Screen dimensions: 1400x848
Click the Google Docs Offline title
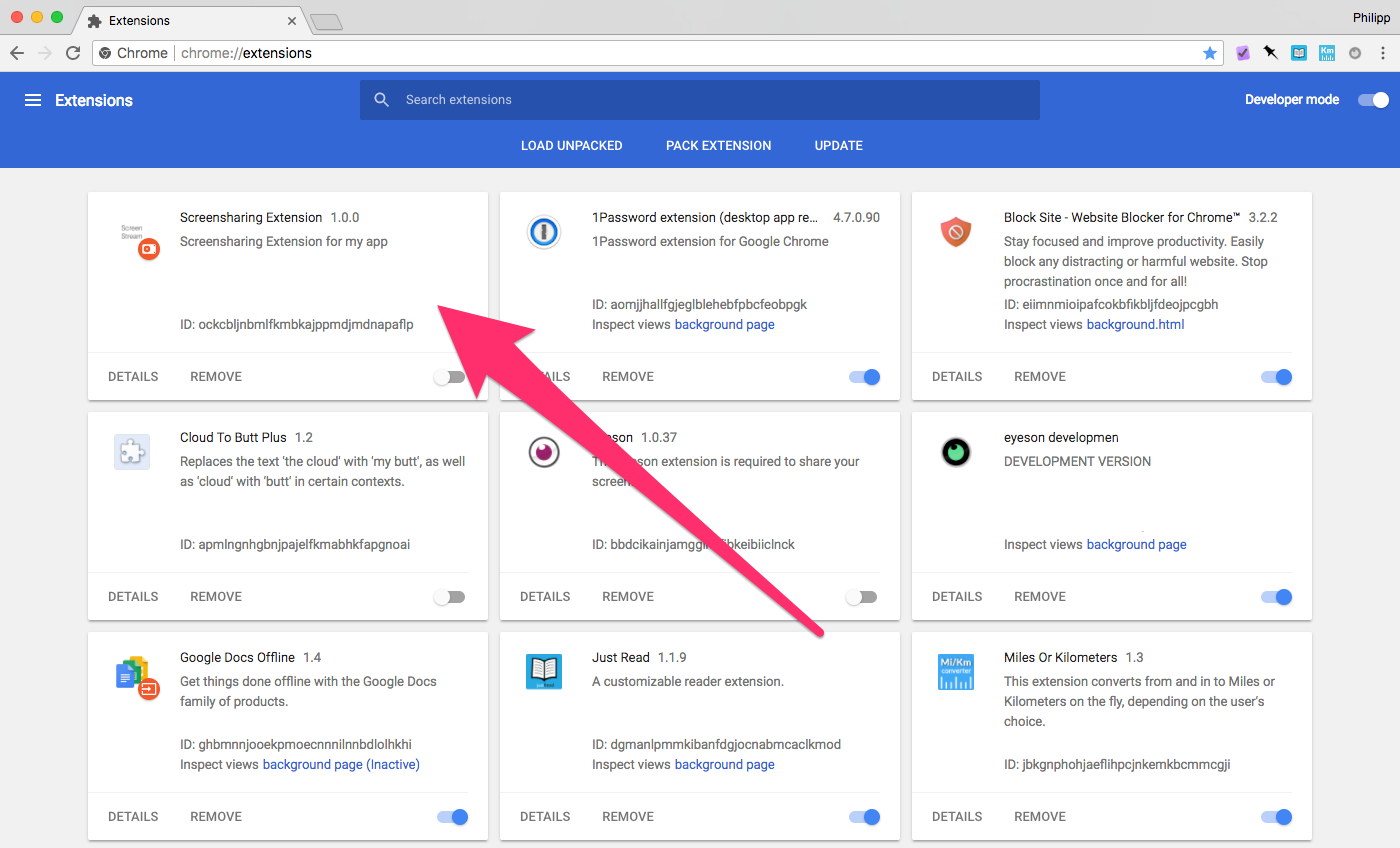tap(238, 658)
